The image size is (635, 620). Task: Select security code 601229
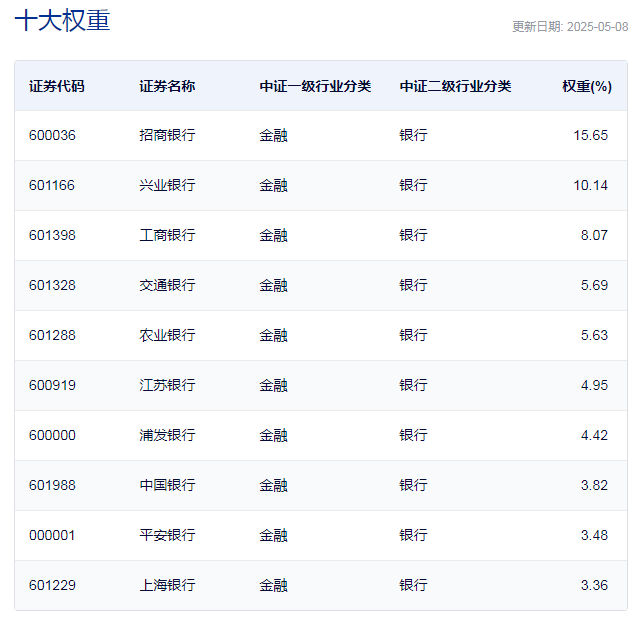(52, 585)
